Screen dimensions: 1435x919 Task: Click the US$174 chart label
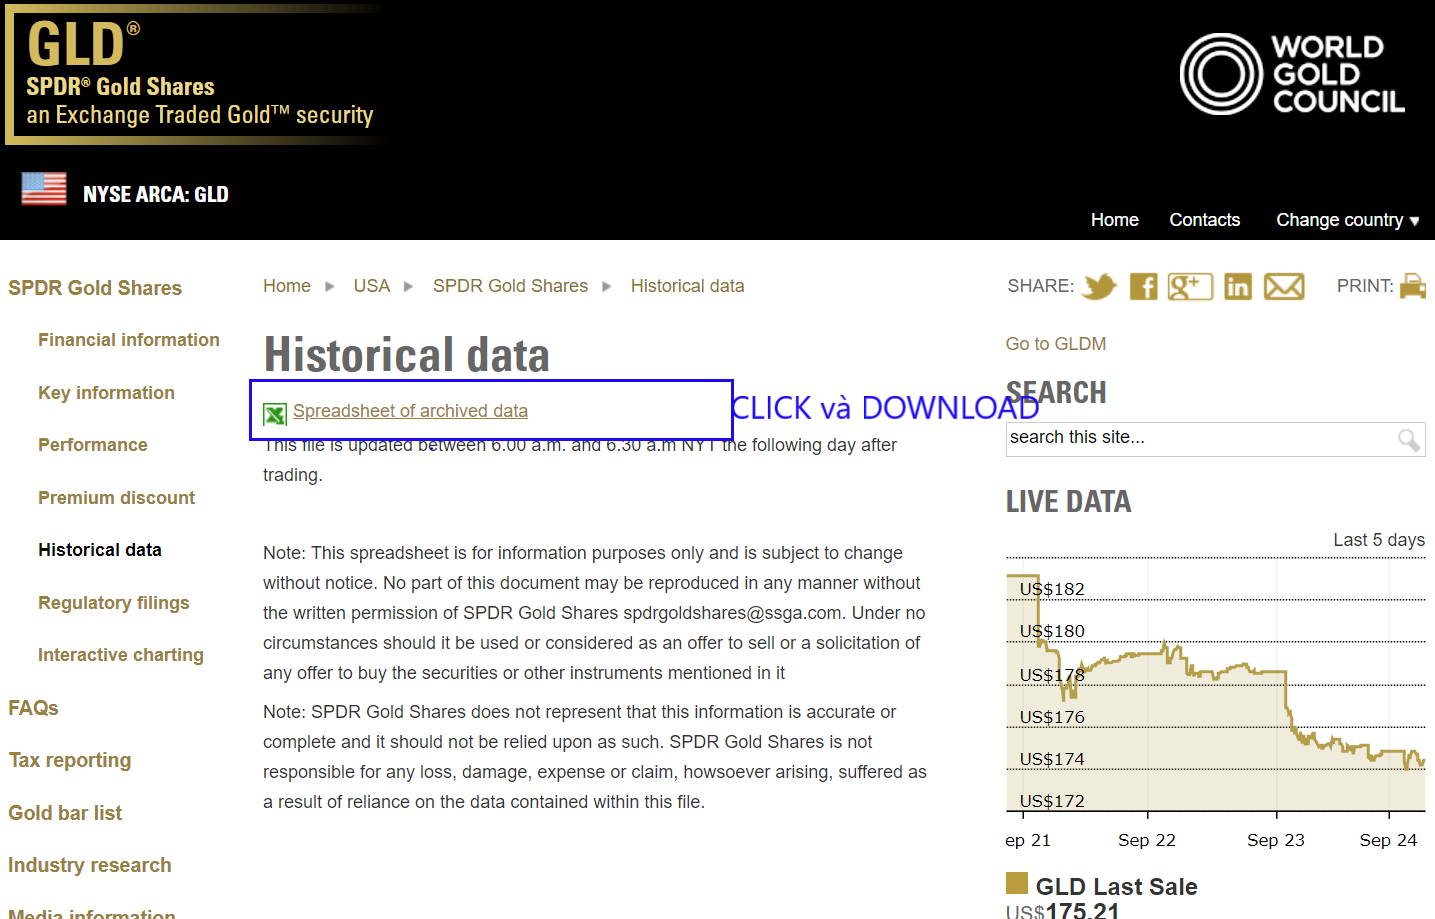1052,759
